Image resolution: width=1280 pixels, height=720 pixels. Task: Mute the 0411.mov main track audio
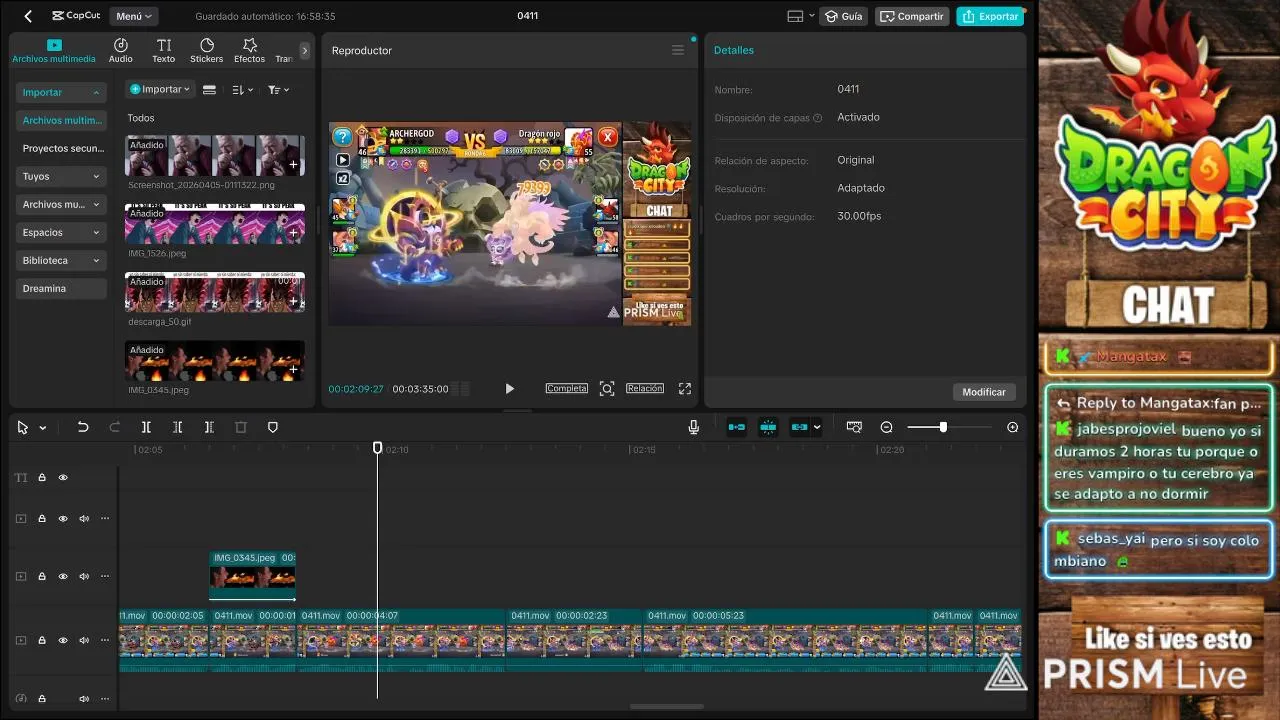tap(84, 640)
